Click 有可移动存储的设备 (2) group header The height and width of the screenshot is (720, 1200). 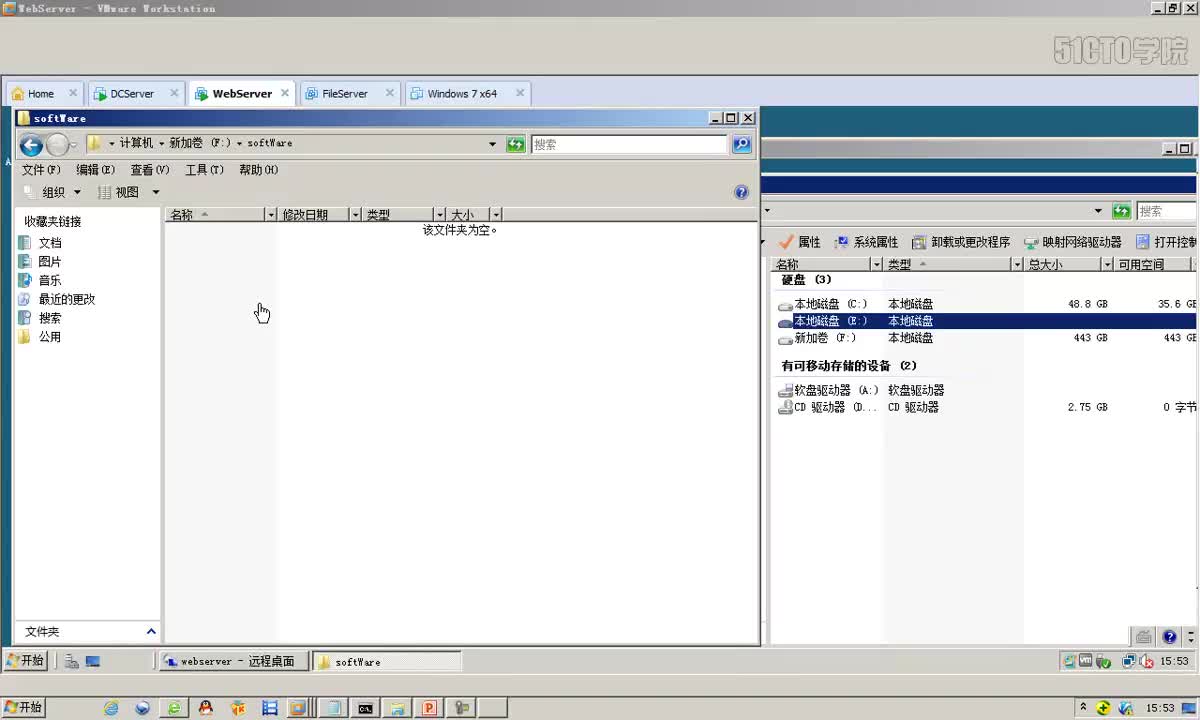849,366
